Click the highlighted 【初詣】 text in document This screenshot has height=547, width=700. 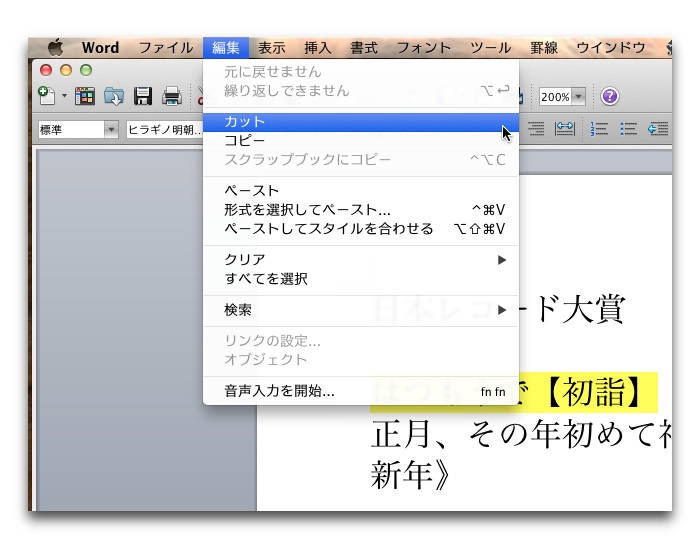pos(594,393)
